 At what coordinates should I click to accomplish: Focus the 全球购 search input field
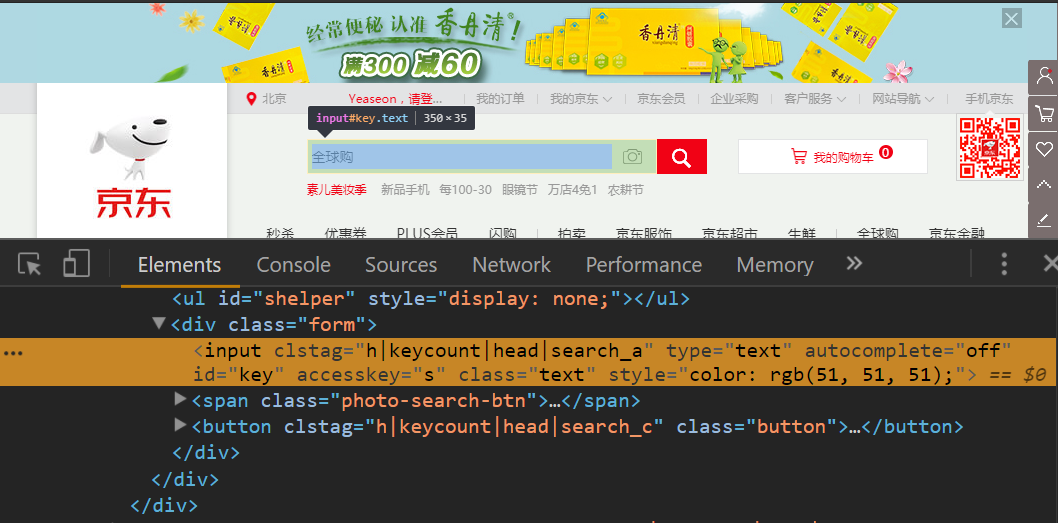click(x=460, y=157)
